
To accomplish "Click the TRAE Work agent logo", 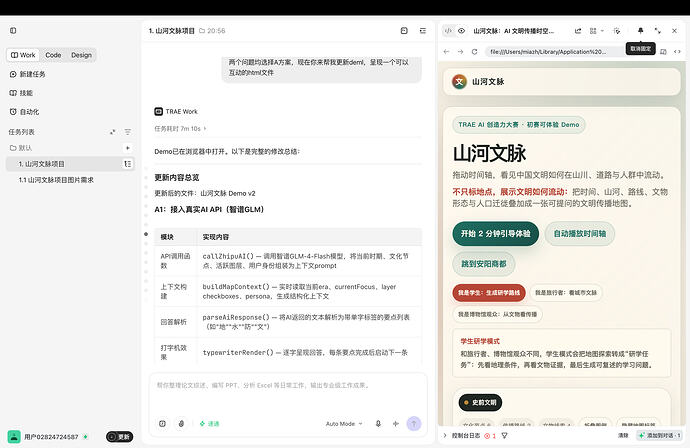I will [158, 111].
